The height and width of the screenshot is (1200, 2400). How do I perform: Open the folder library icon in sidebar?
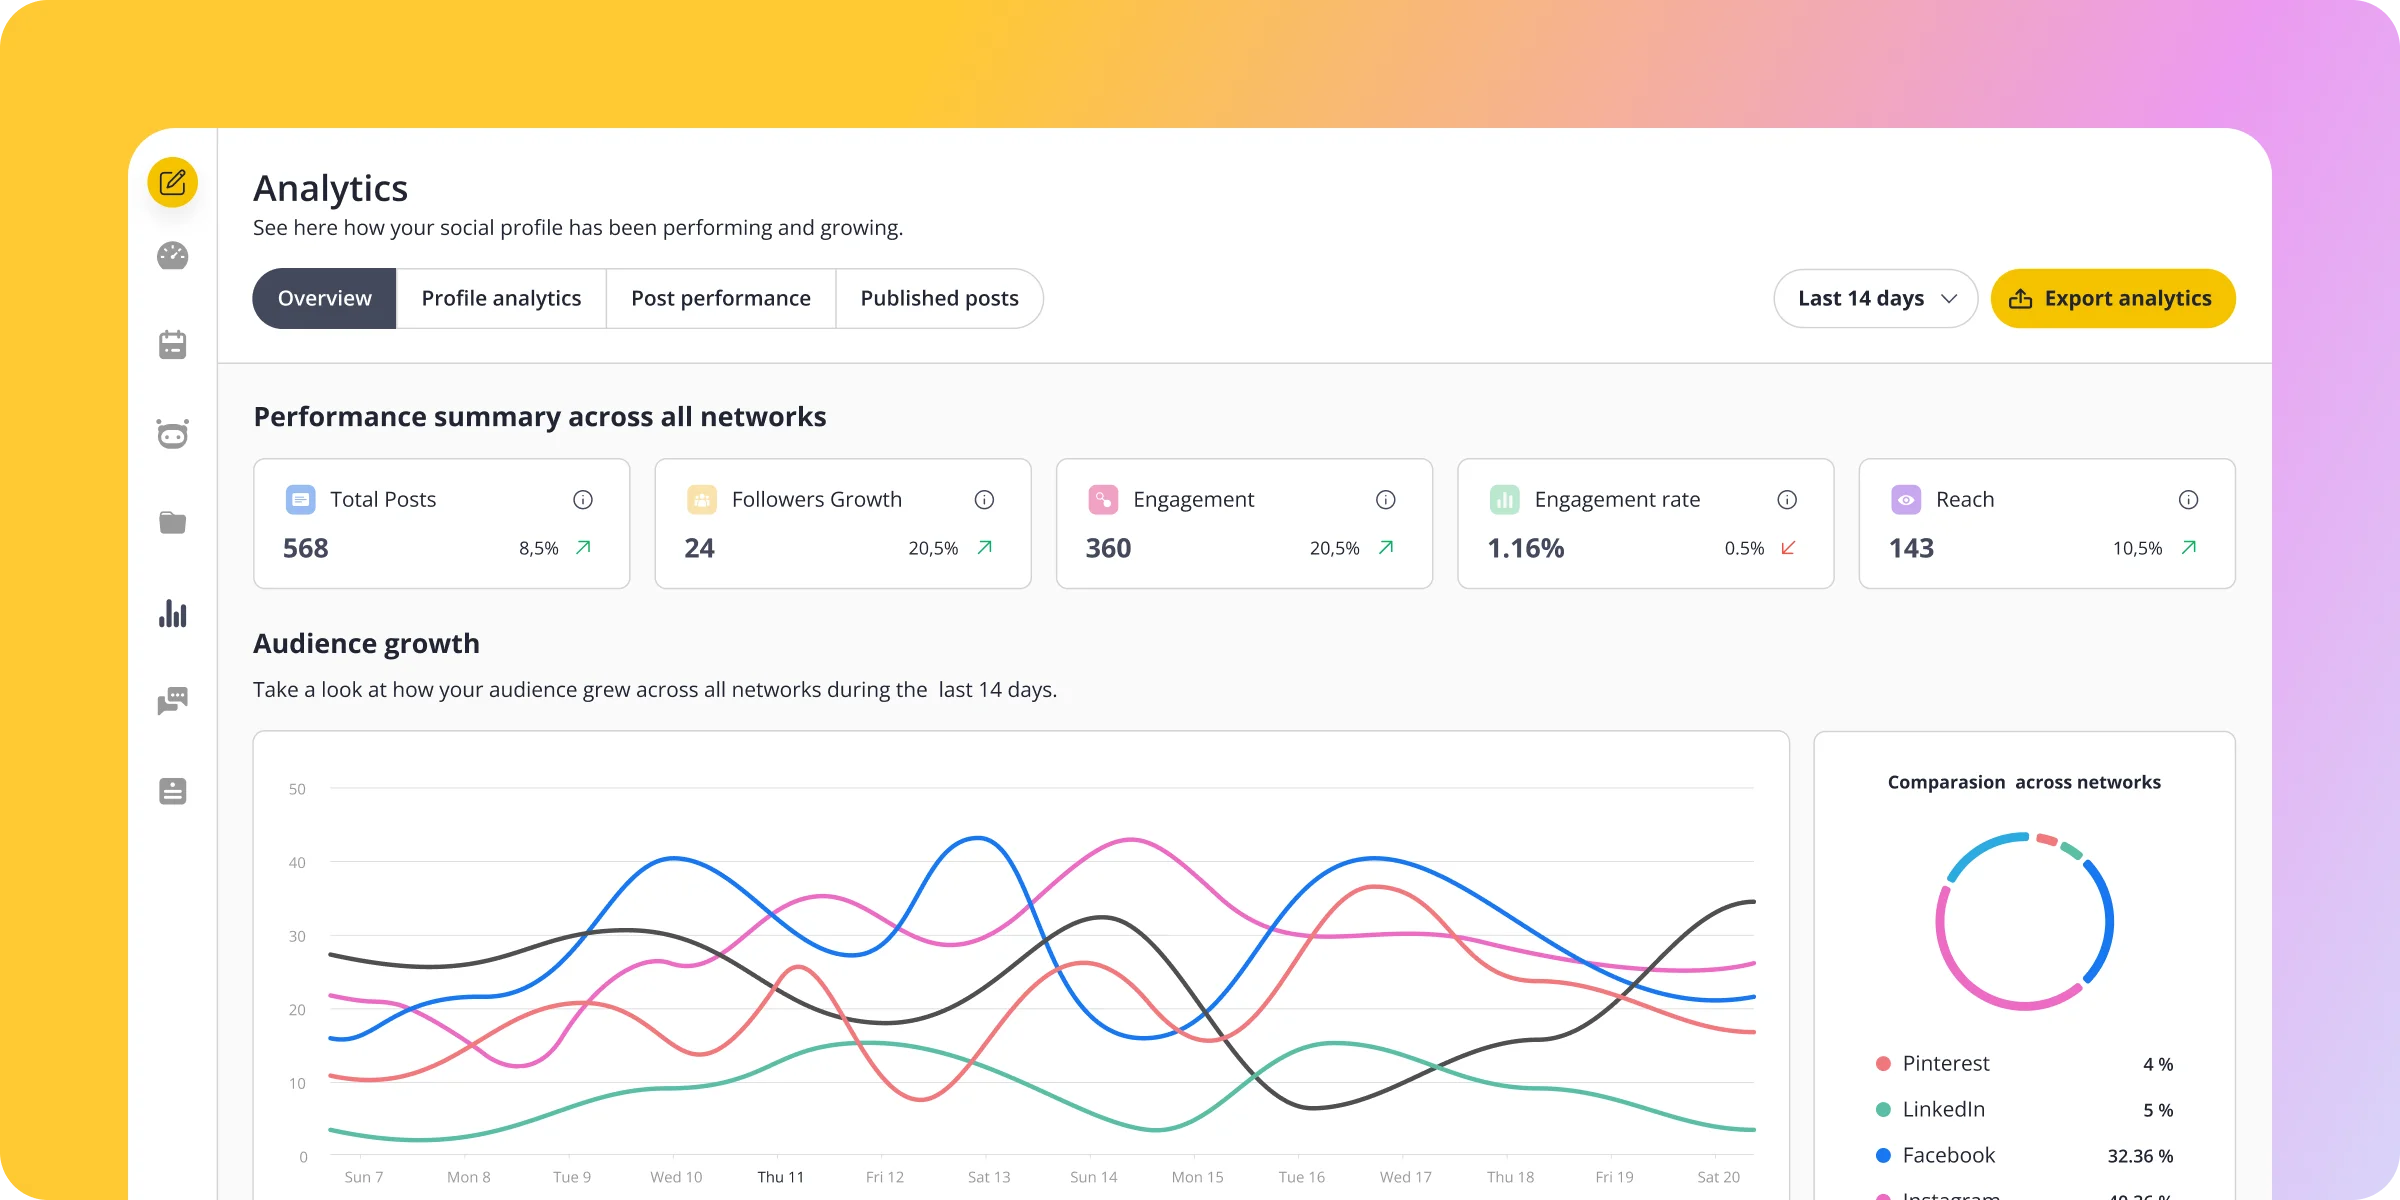pos(173,522)
